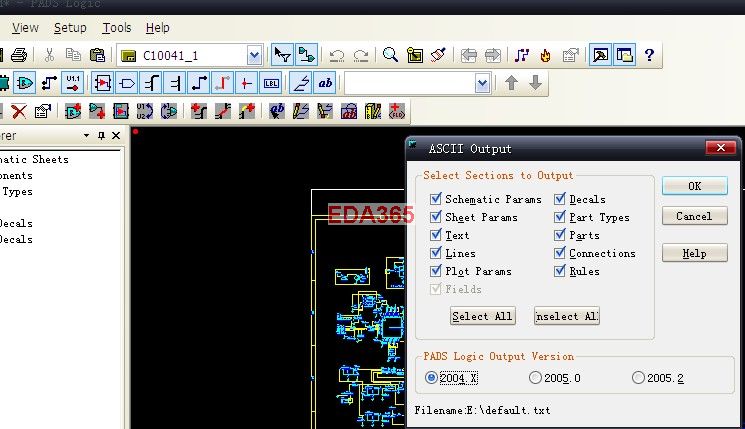Click the Undo arrow icon
The image size is (745, 429).
(x=337, y=56)
